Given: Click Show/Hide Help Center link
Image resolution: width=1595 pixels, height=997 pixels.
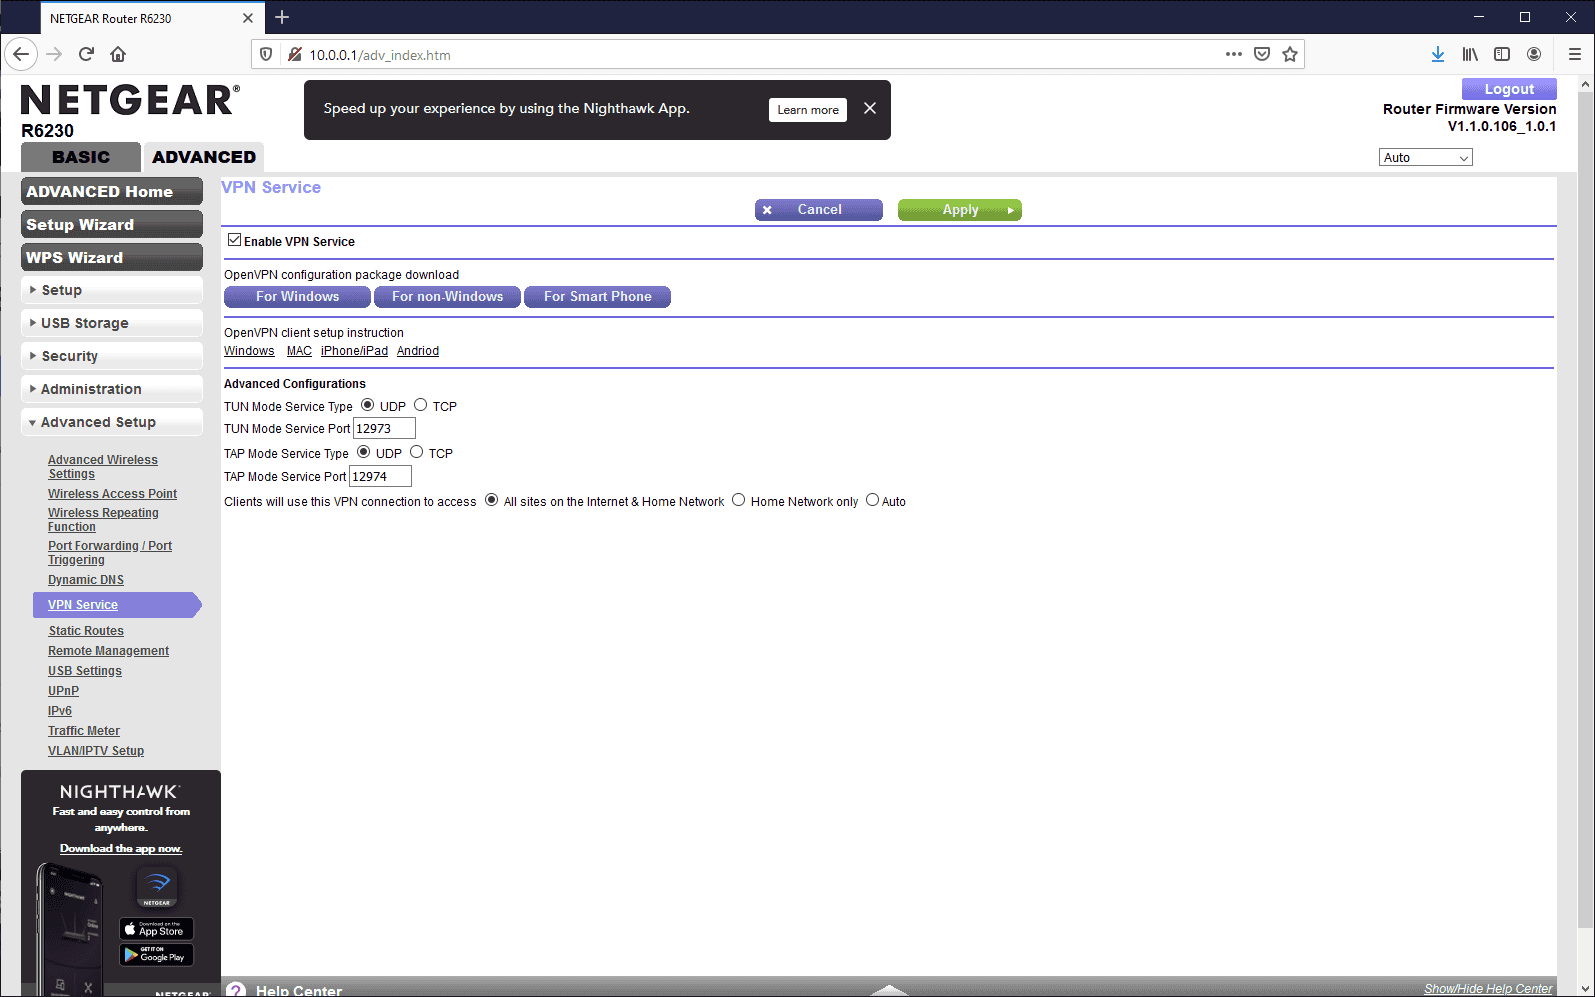Looking at the screenshot, I should (x=1488, y=989).
